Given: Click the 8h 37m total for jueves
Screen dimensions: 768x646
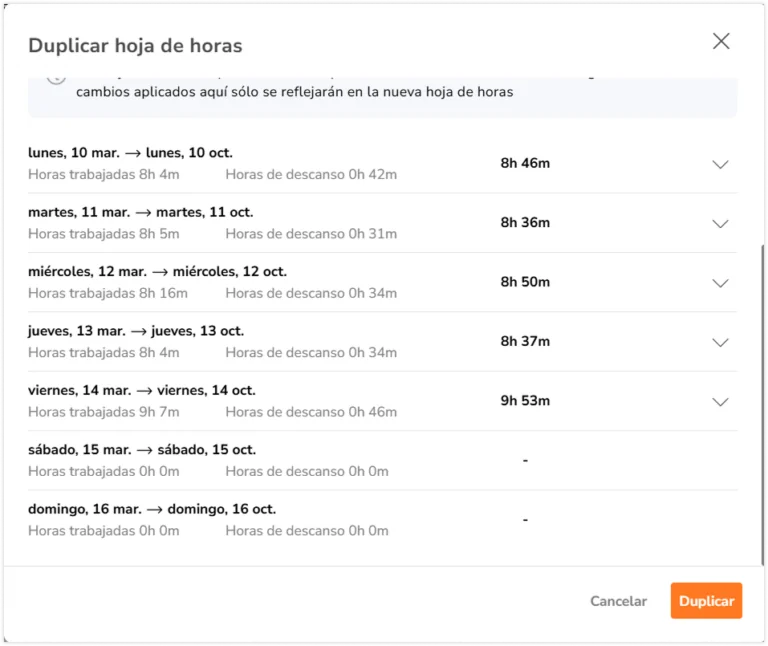Looking at the screenshot, I should pyautogui.click(x=525, y=341).
